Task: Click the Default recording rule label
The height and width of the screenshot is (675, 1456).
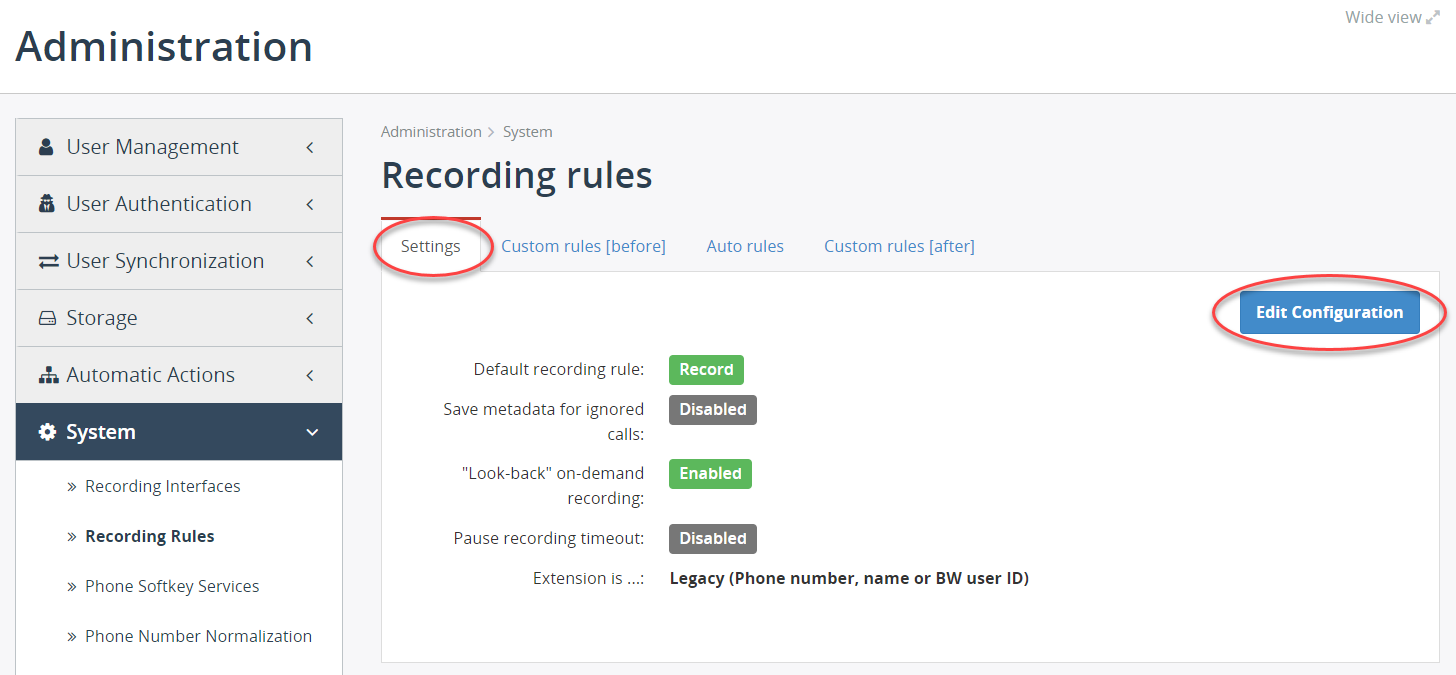Action: pos(558,369)
